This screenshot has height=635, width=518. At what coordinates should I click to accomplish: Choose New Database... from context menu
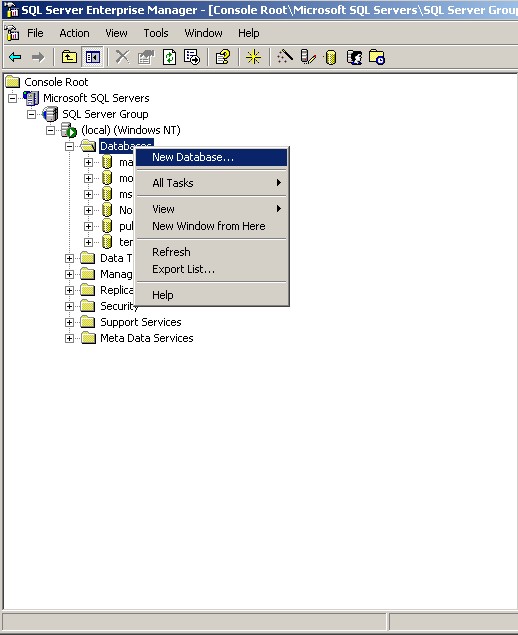click(x=211, y=157)
